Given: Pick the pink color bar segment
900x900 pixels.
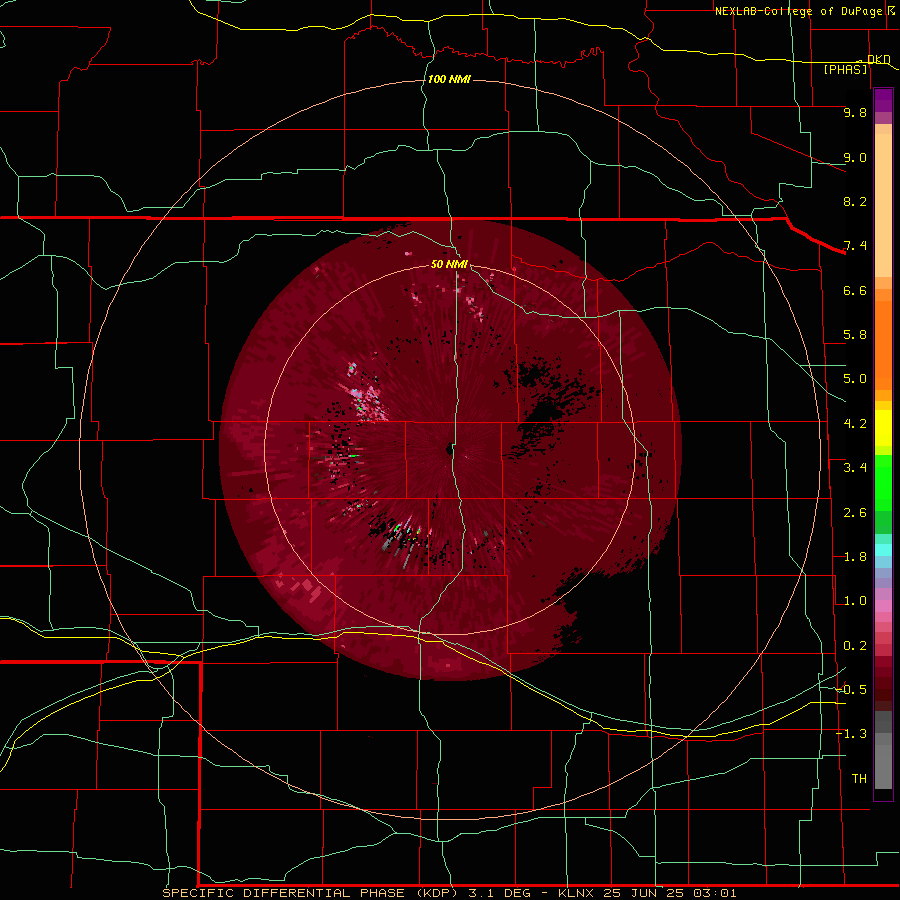Looking at the screenshot, I should pyautogui.click(x=883, y=606).
